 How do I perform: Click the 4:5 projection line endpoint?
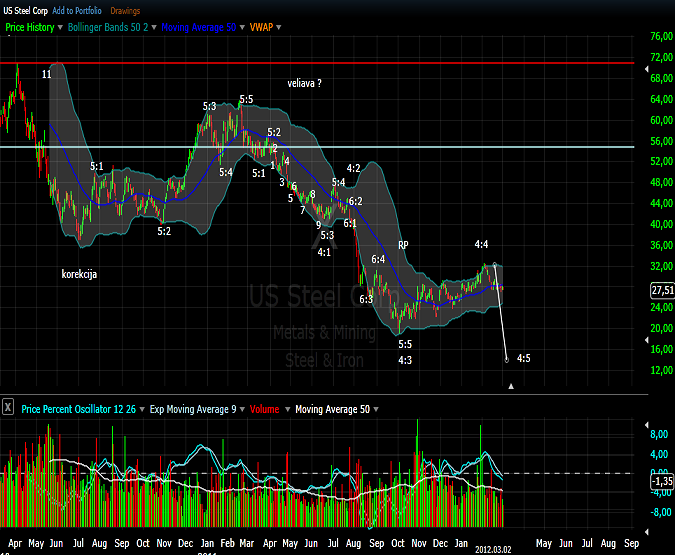(507, 358)
